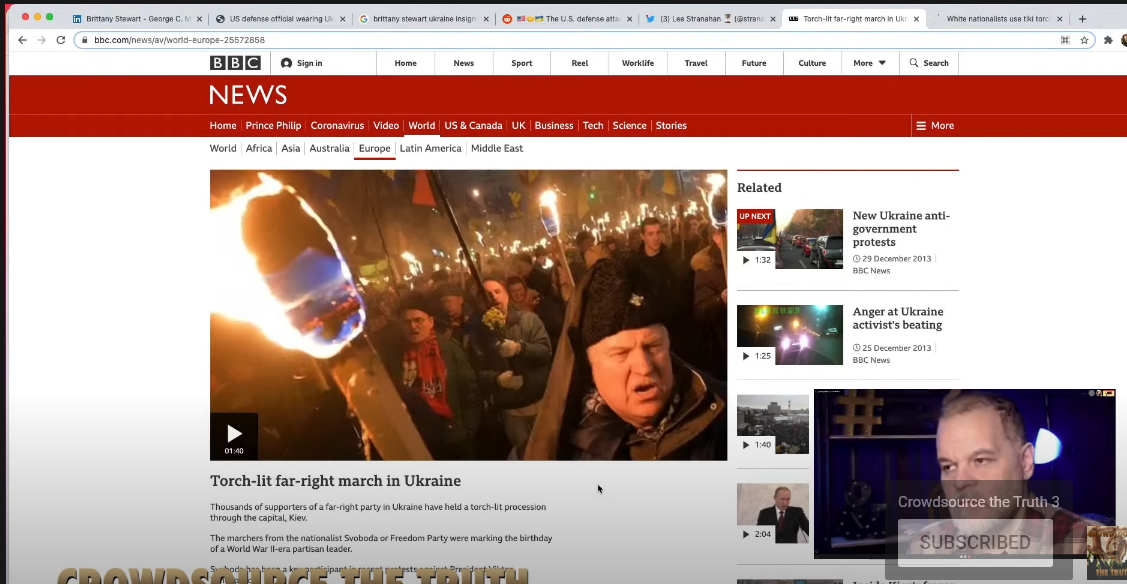Viewport: 1127px width, 584px height.
Task: Play the 1:25 night street video thumbnail
Action: (x=789, y=335)
